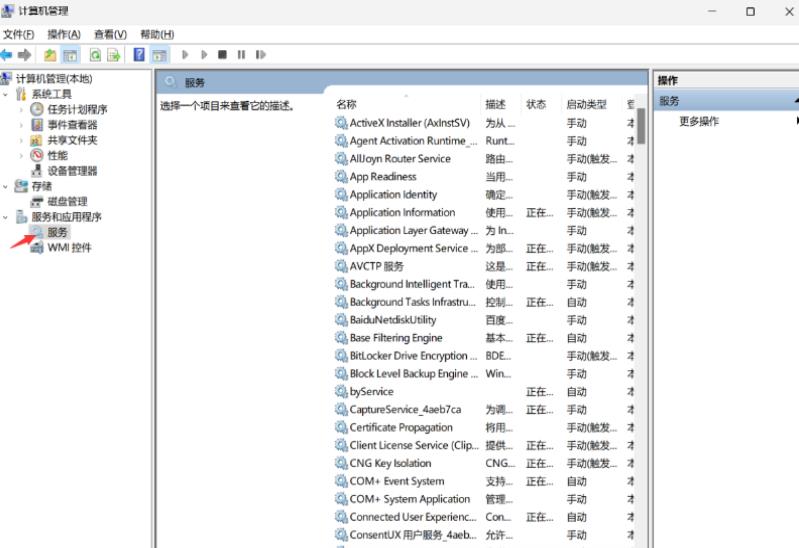Open the 操作(A) menu

click(64, 34)
